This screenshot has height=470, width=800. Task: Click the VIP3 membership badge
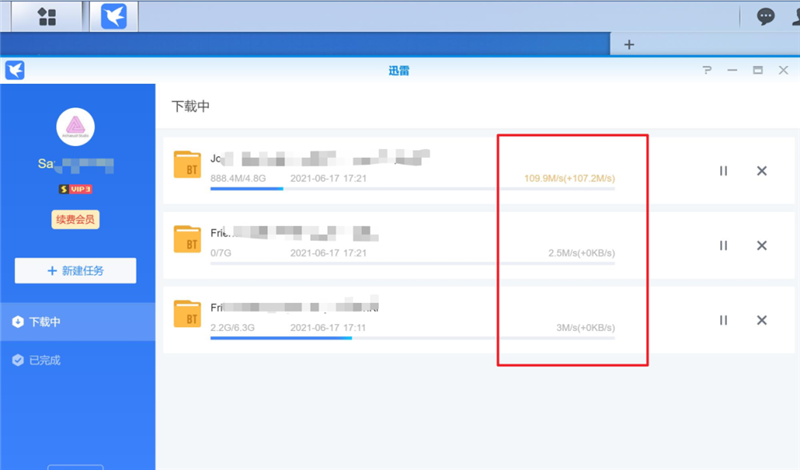point(76,189)
